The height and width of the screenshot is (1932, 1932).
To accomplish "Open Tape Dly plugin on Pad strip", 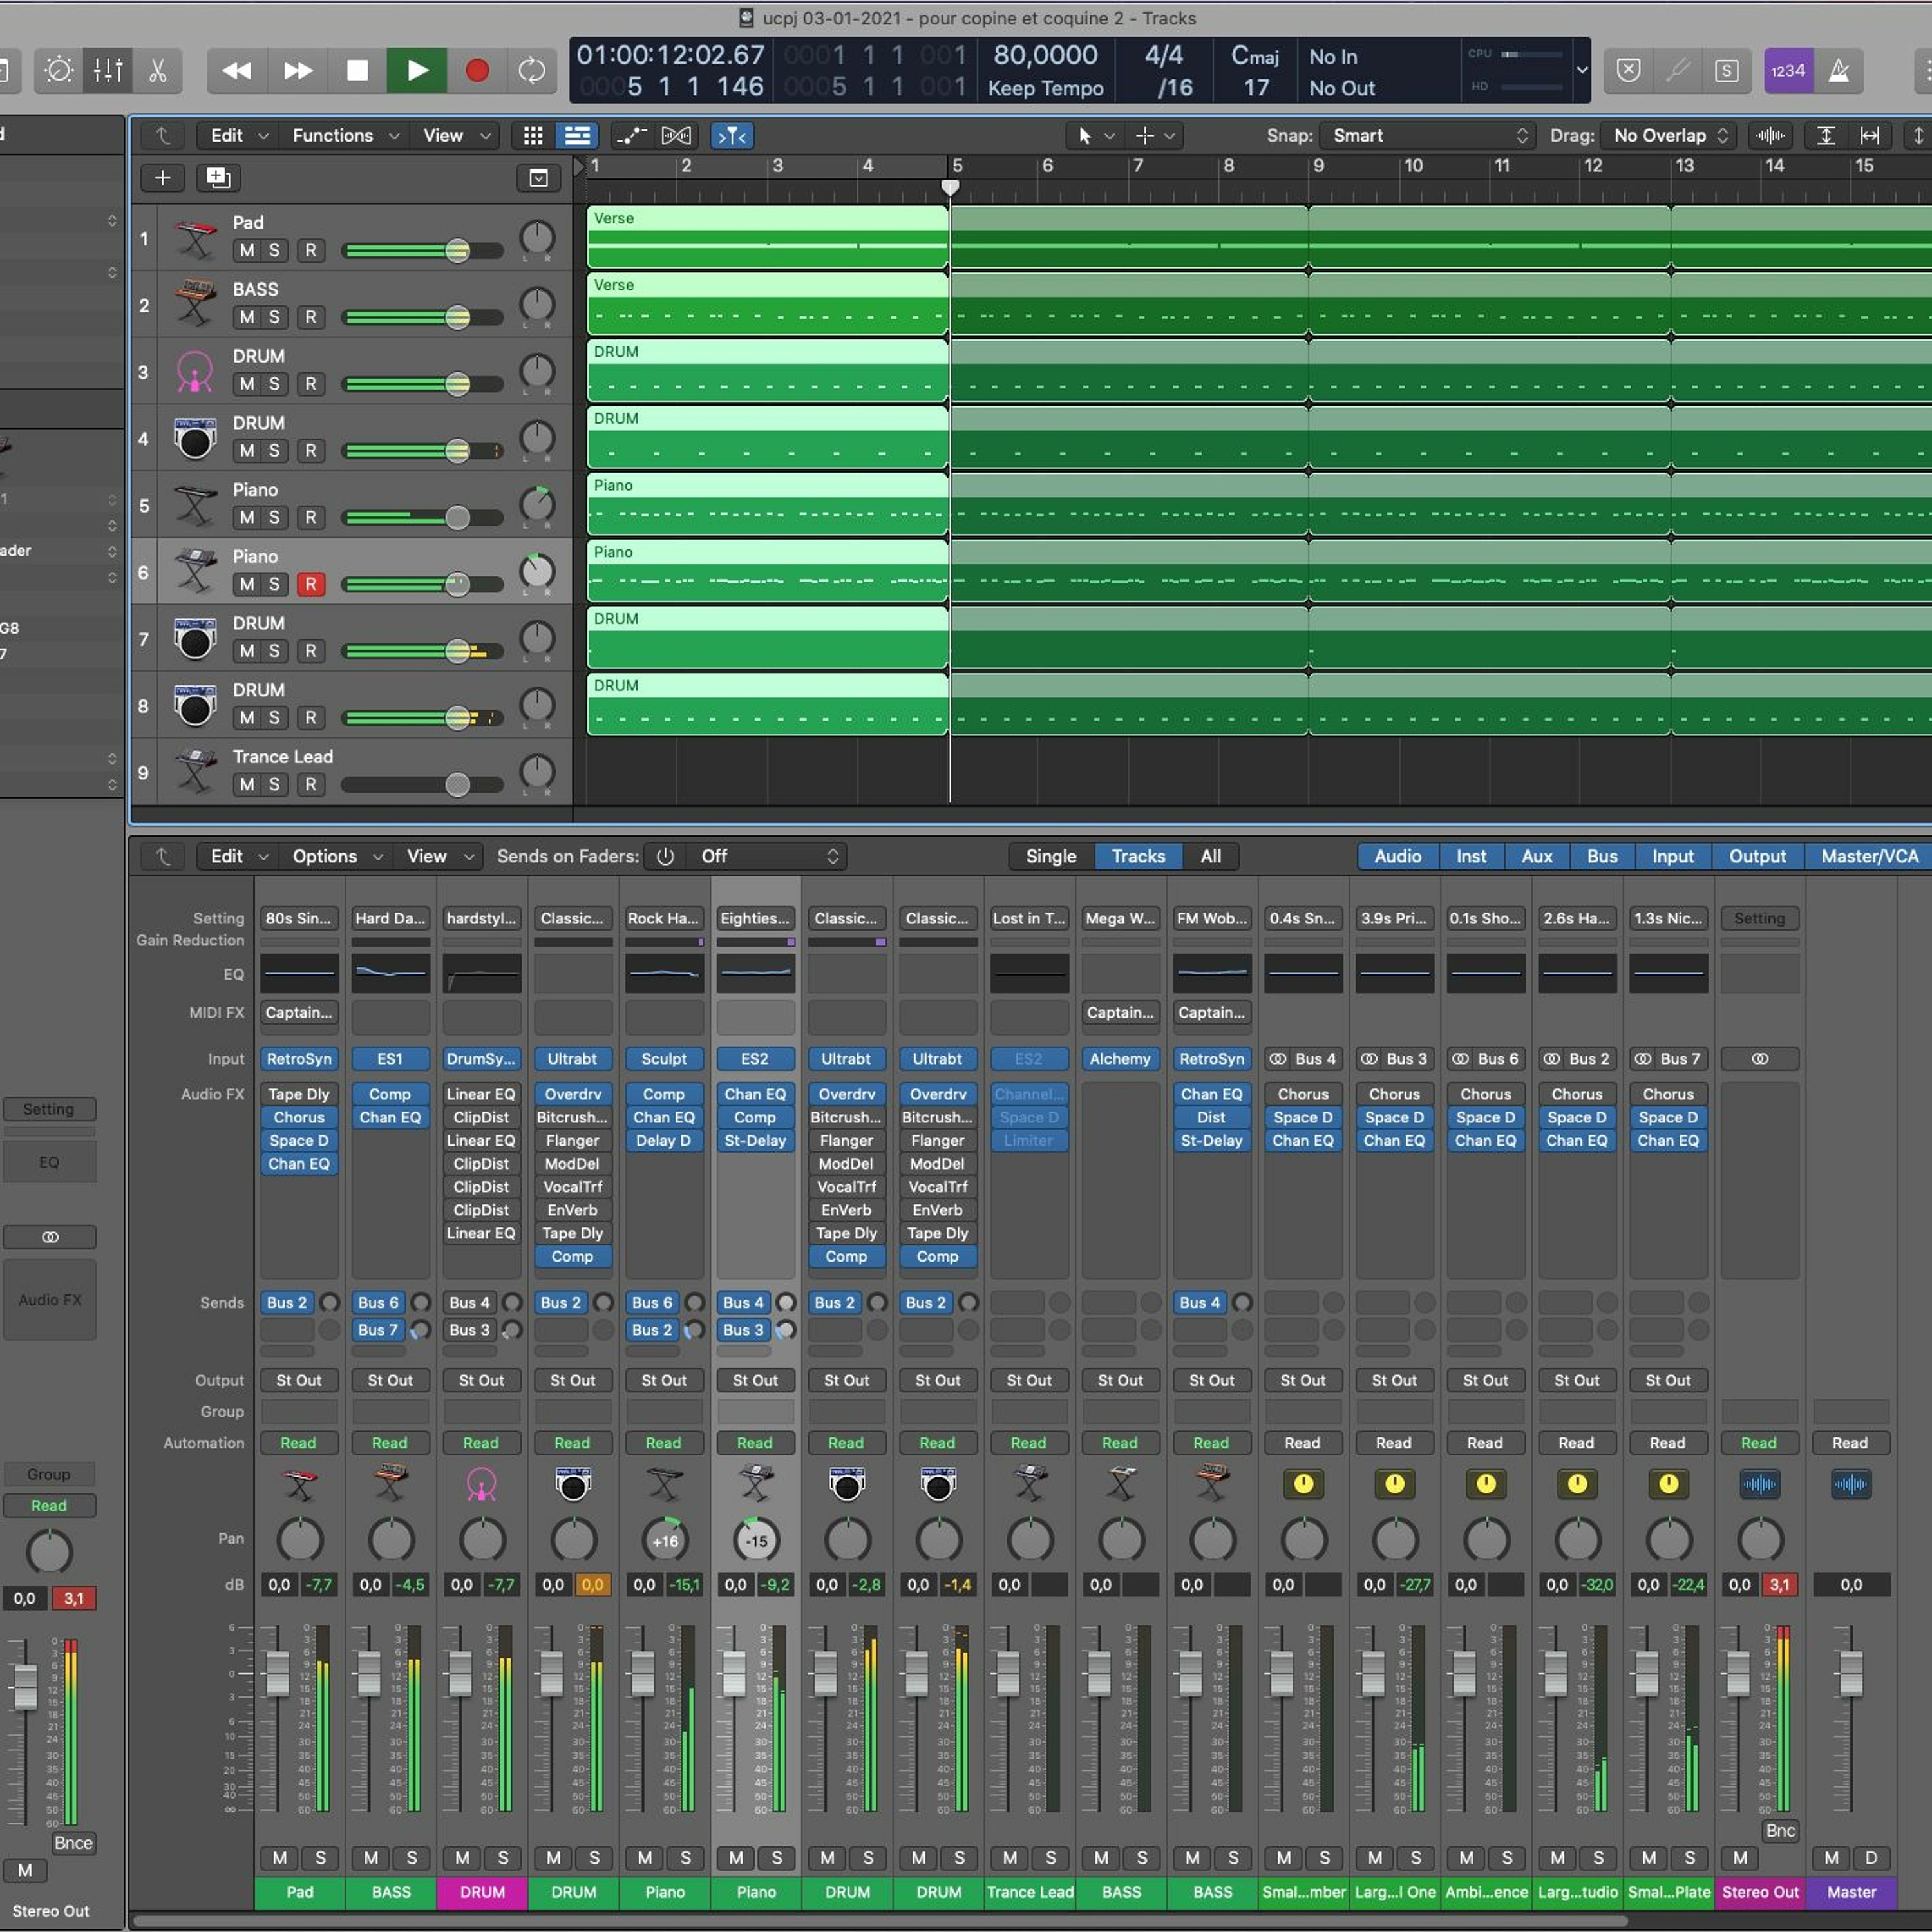I will tap(299, 1094).
